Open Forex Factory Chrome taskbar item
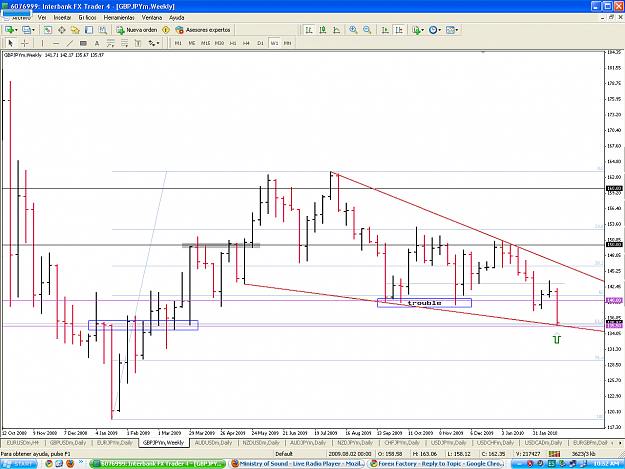Image resolution: width=625 pixels, height=469 pixels. coord(435,464)
